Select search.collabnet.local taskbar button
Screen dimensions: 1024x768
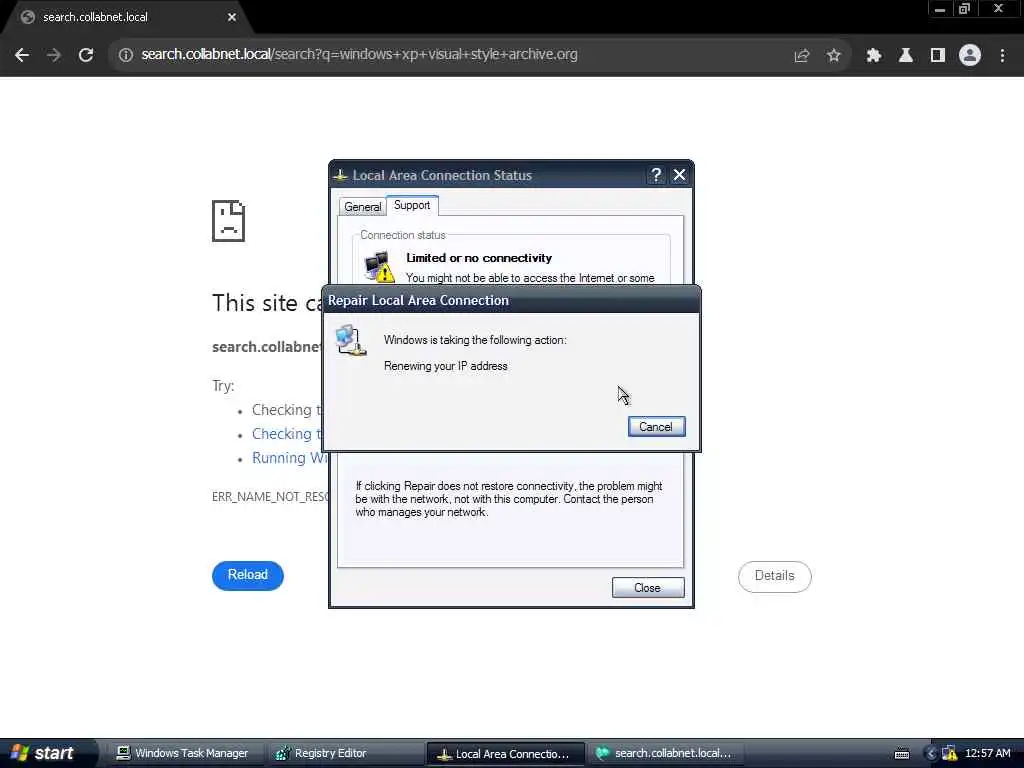[x=664, y=753]
